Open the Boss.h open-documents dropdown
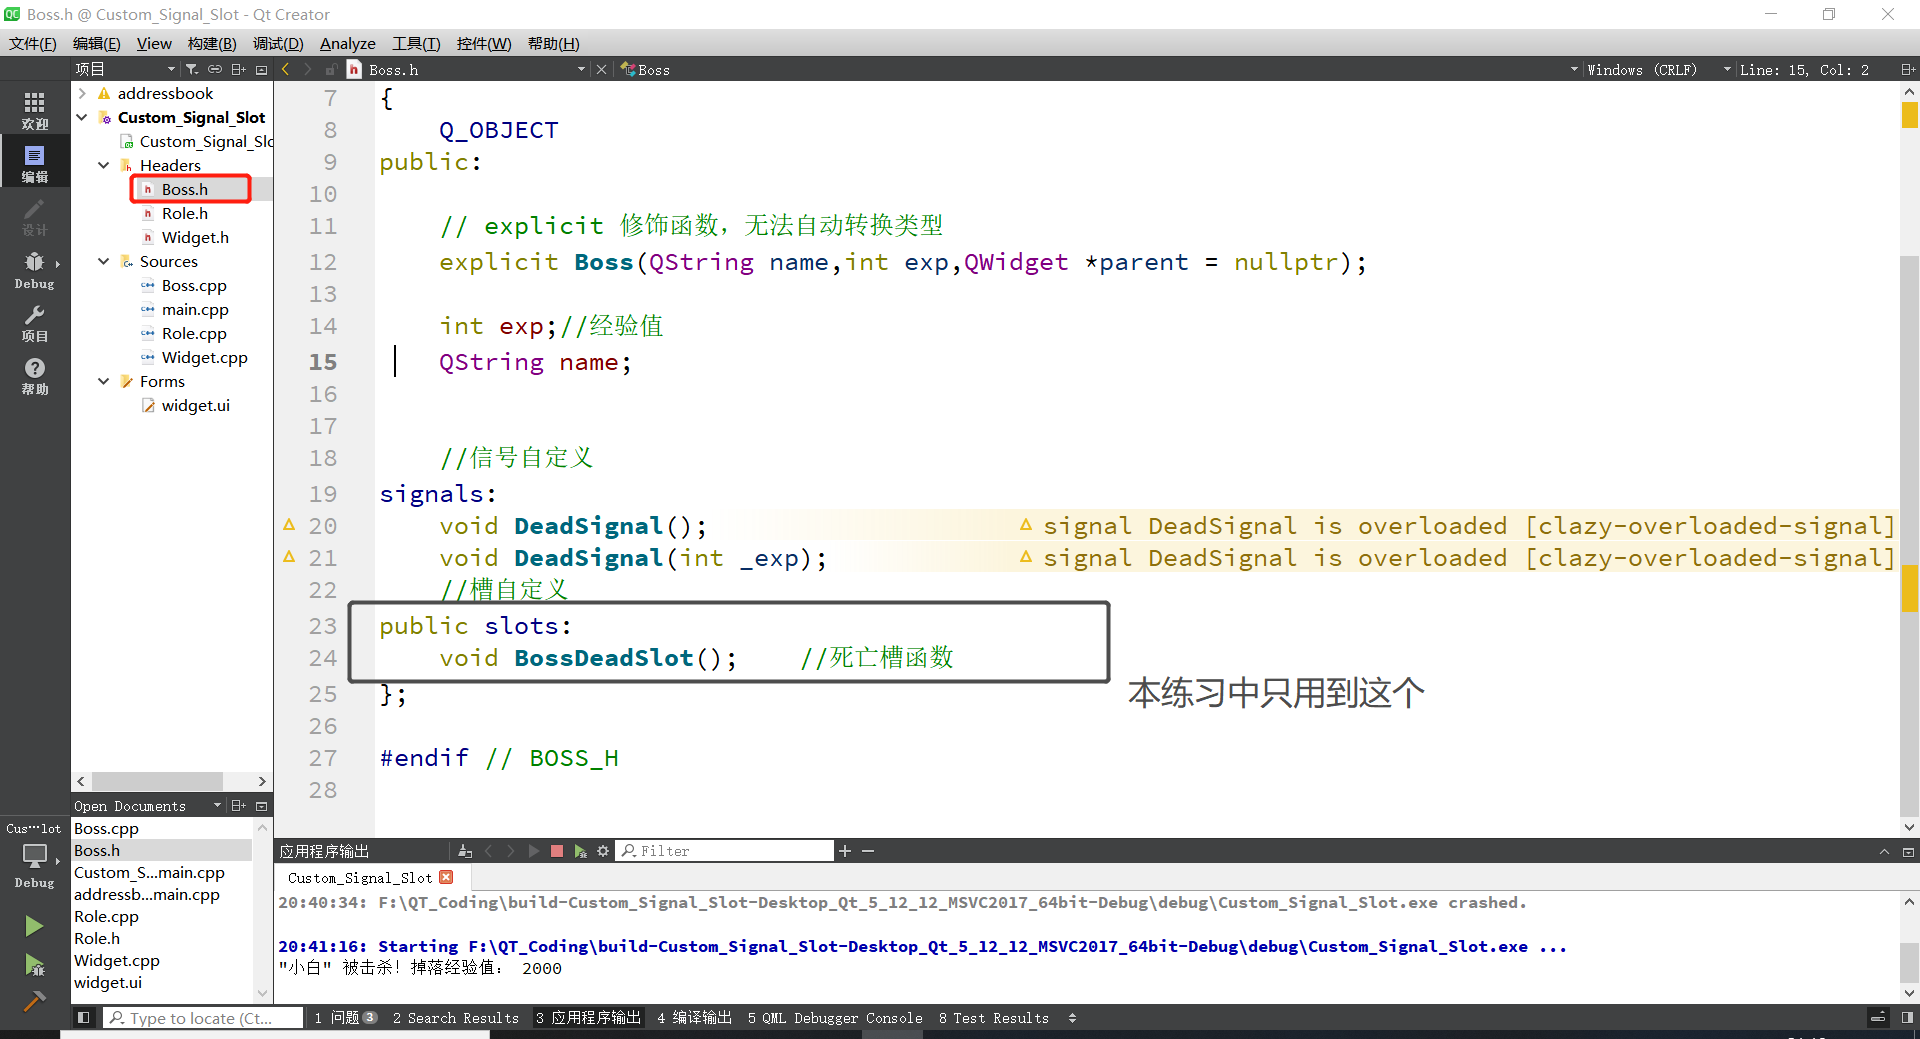The width and height of the screenshot is (1920, 1039). [581, 69]
